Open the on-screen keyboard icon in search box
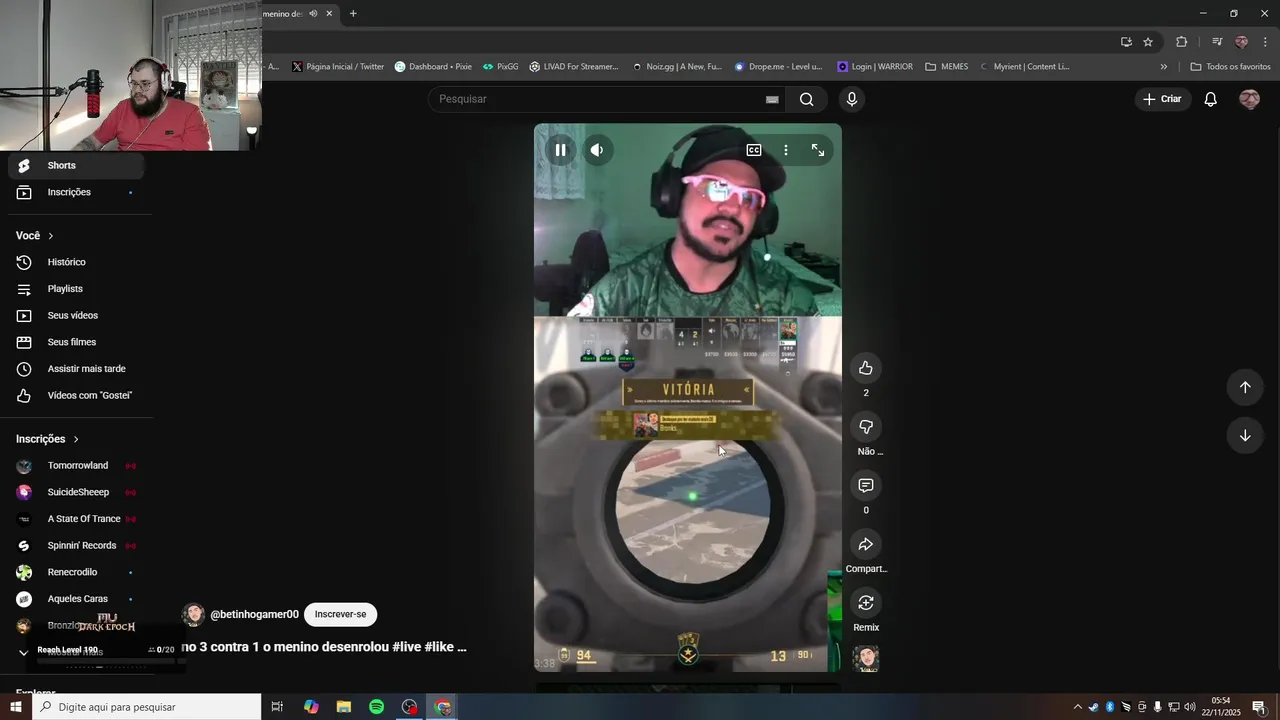1280x720 pixels. [x=772, y=99]
